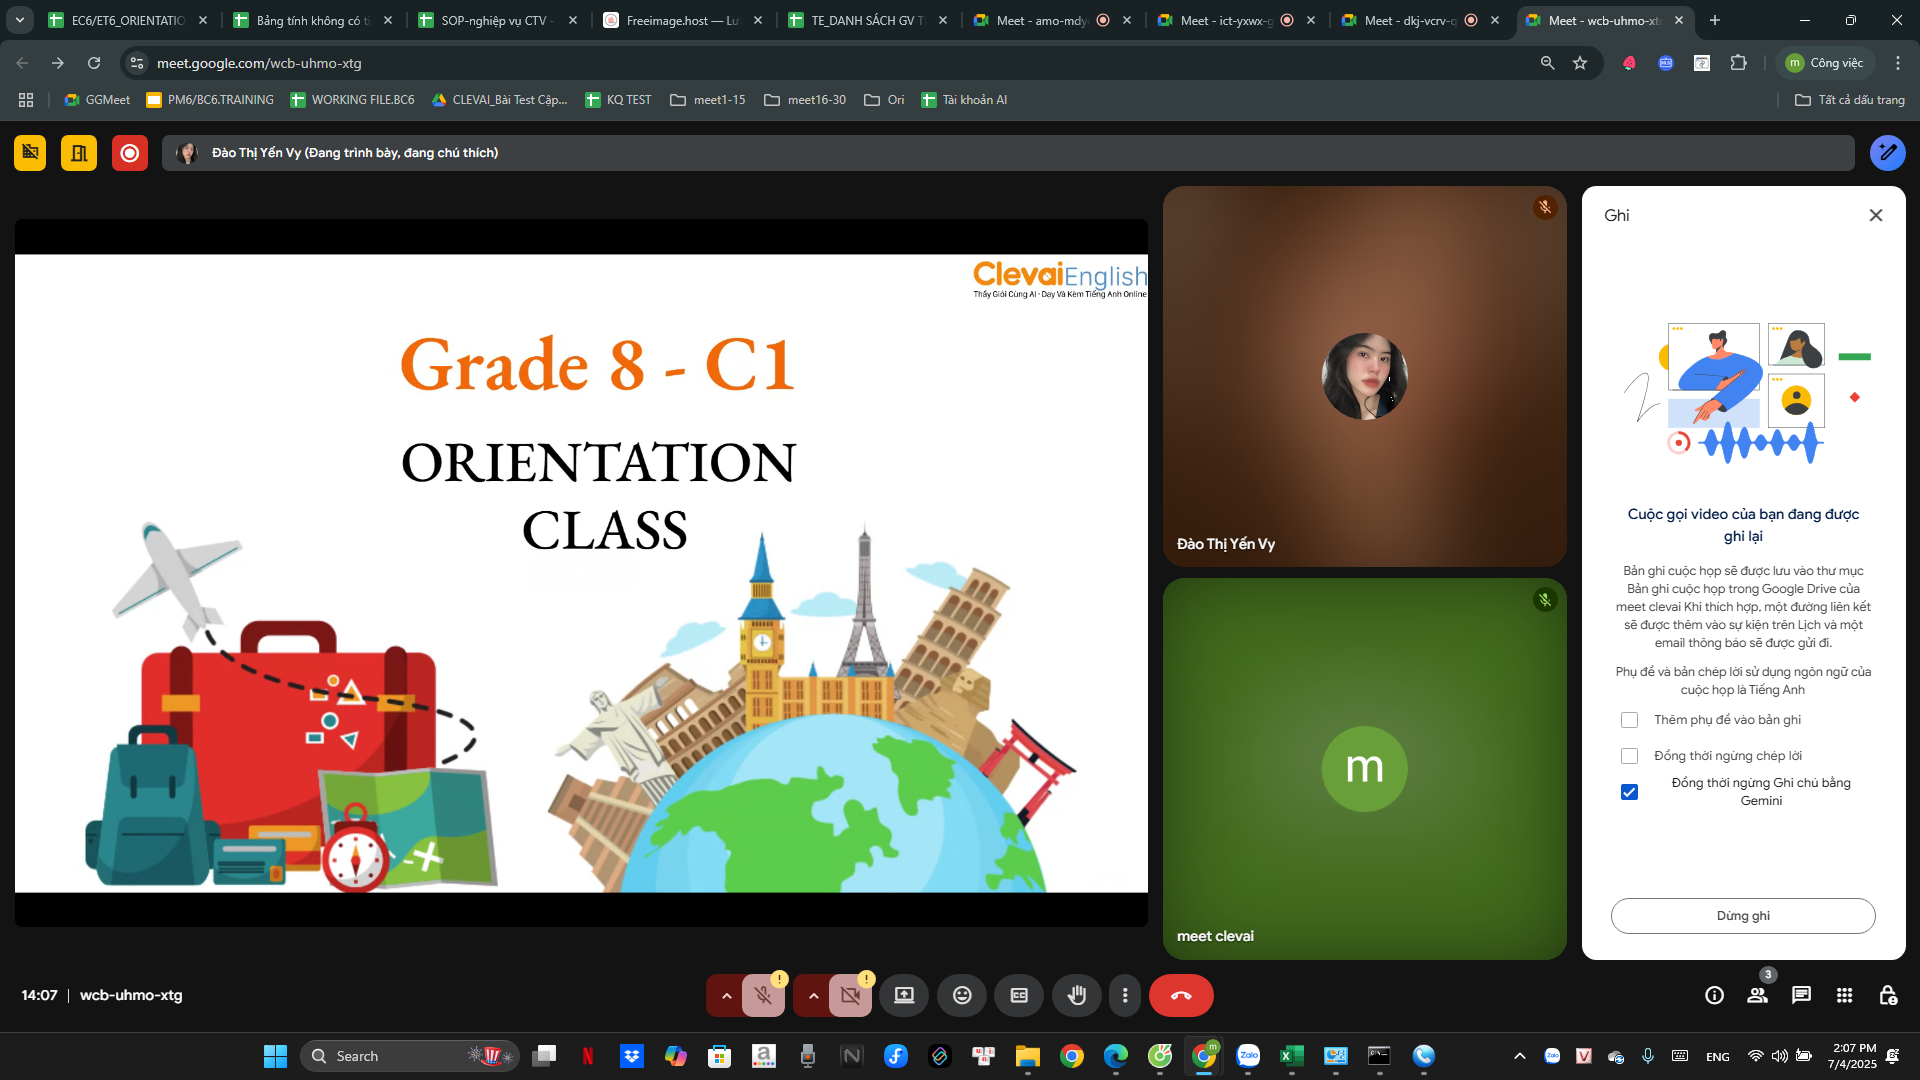
Task: Show hidden system tray icons
Action: (1520, 1056)
